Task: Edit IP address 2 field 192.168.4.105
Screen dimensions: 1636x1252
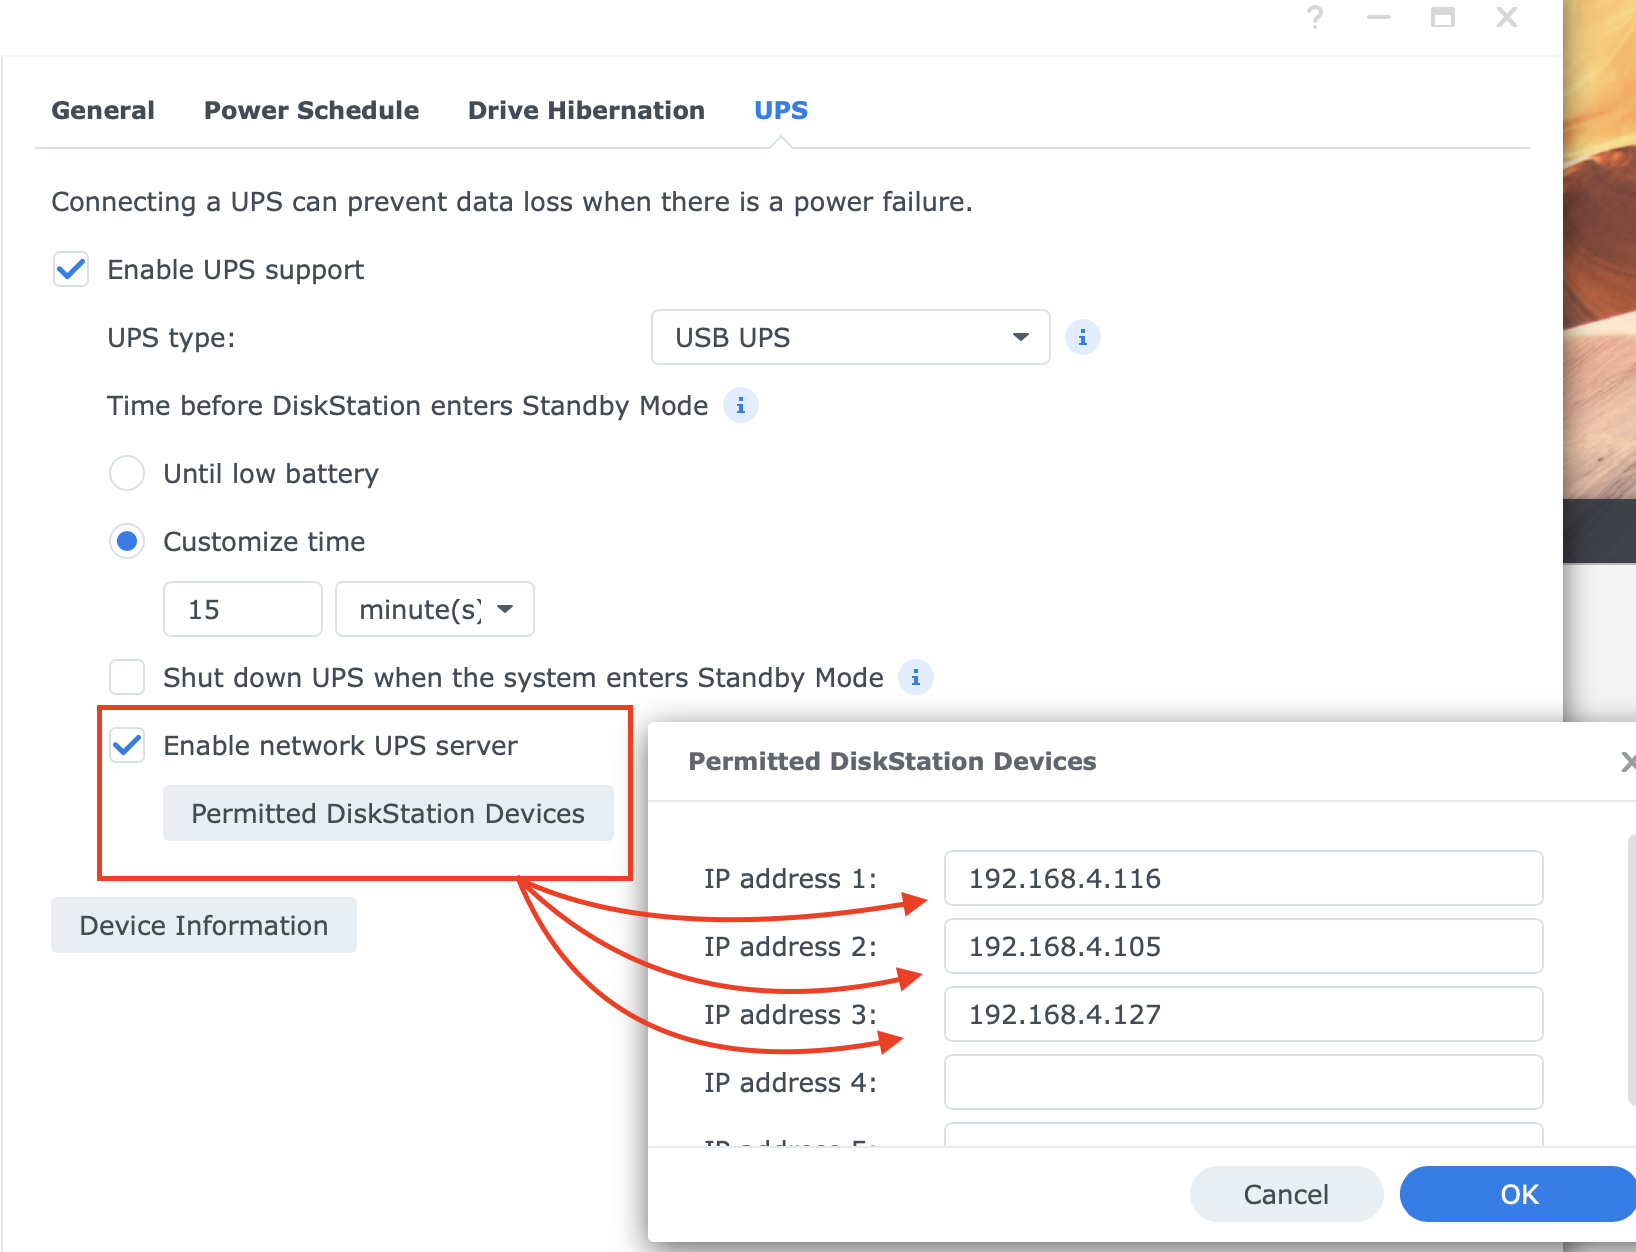Action: tap(1243, 947)
